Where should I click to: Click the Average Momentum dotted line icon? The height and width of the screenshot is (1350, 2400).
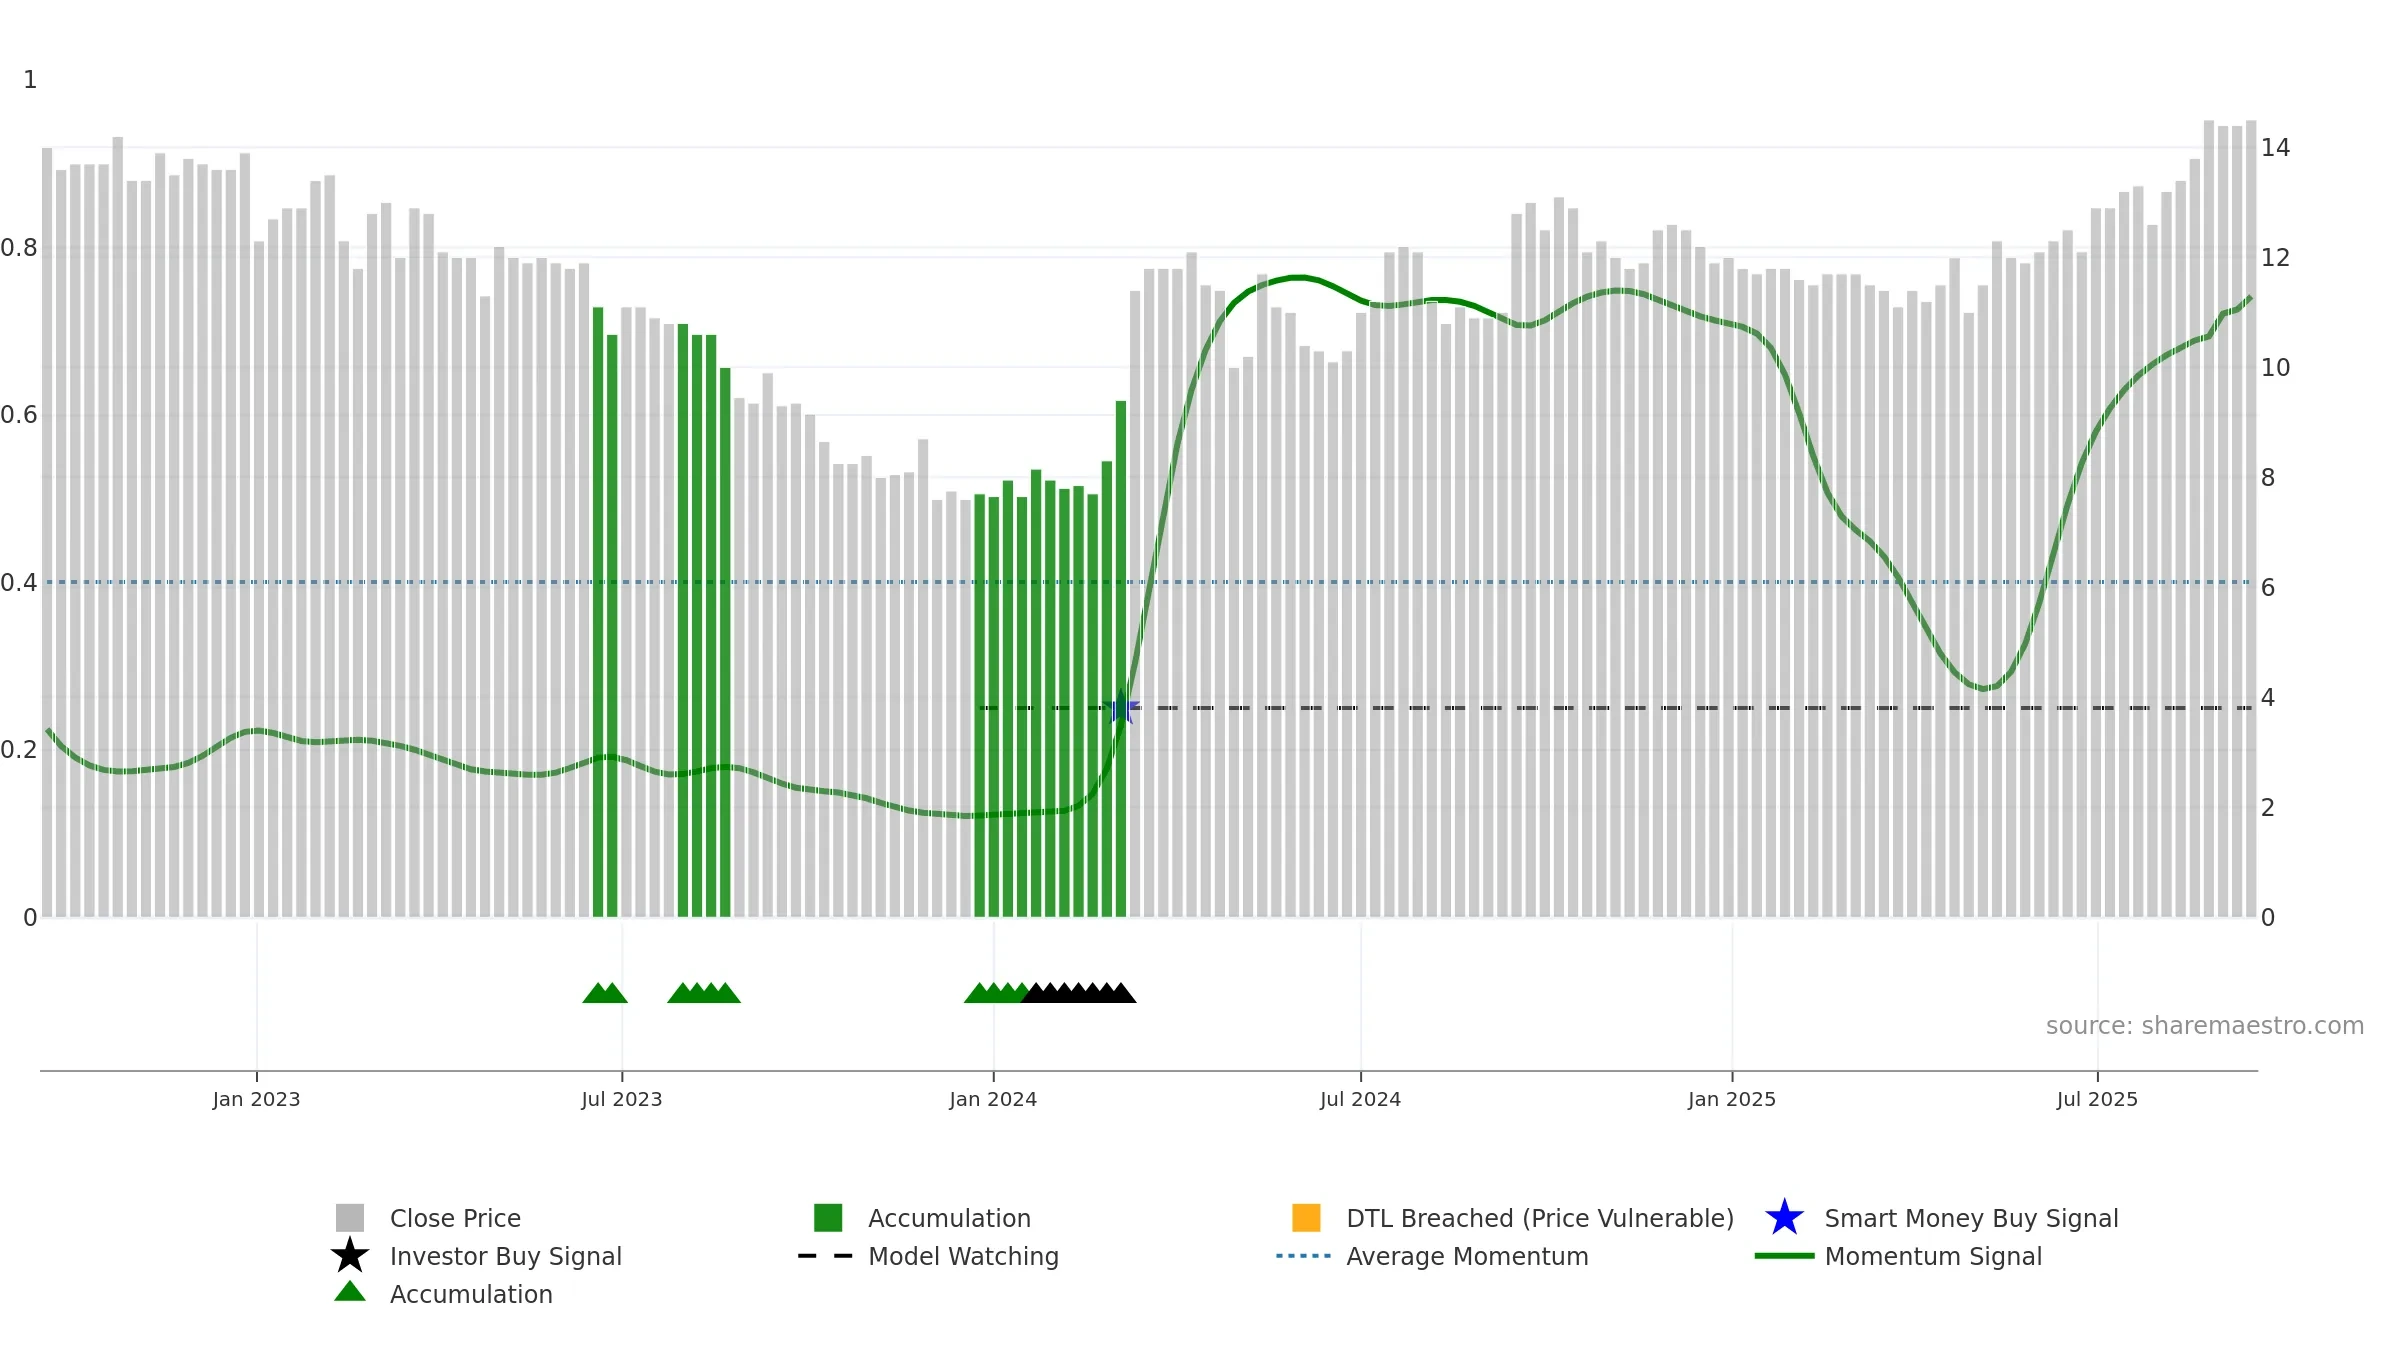click(x=1303, y=1256)
